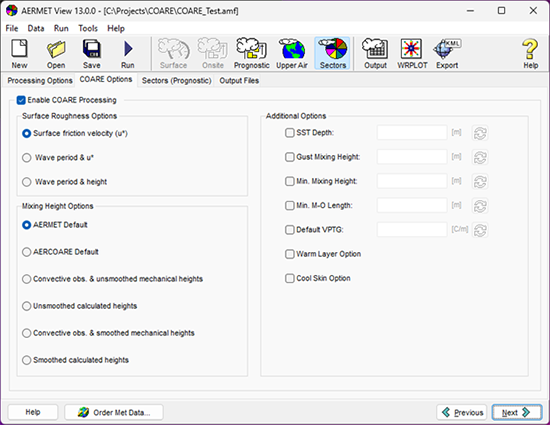
Task: Go back with the Previous button
Action: click(x=462, y=412)
